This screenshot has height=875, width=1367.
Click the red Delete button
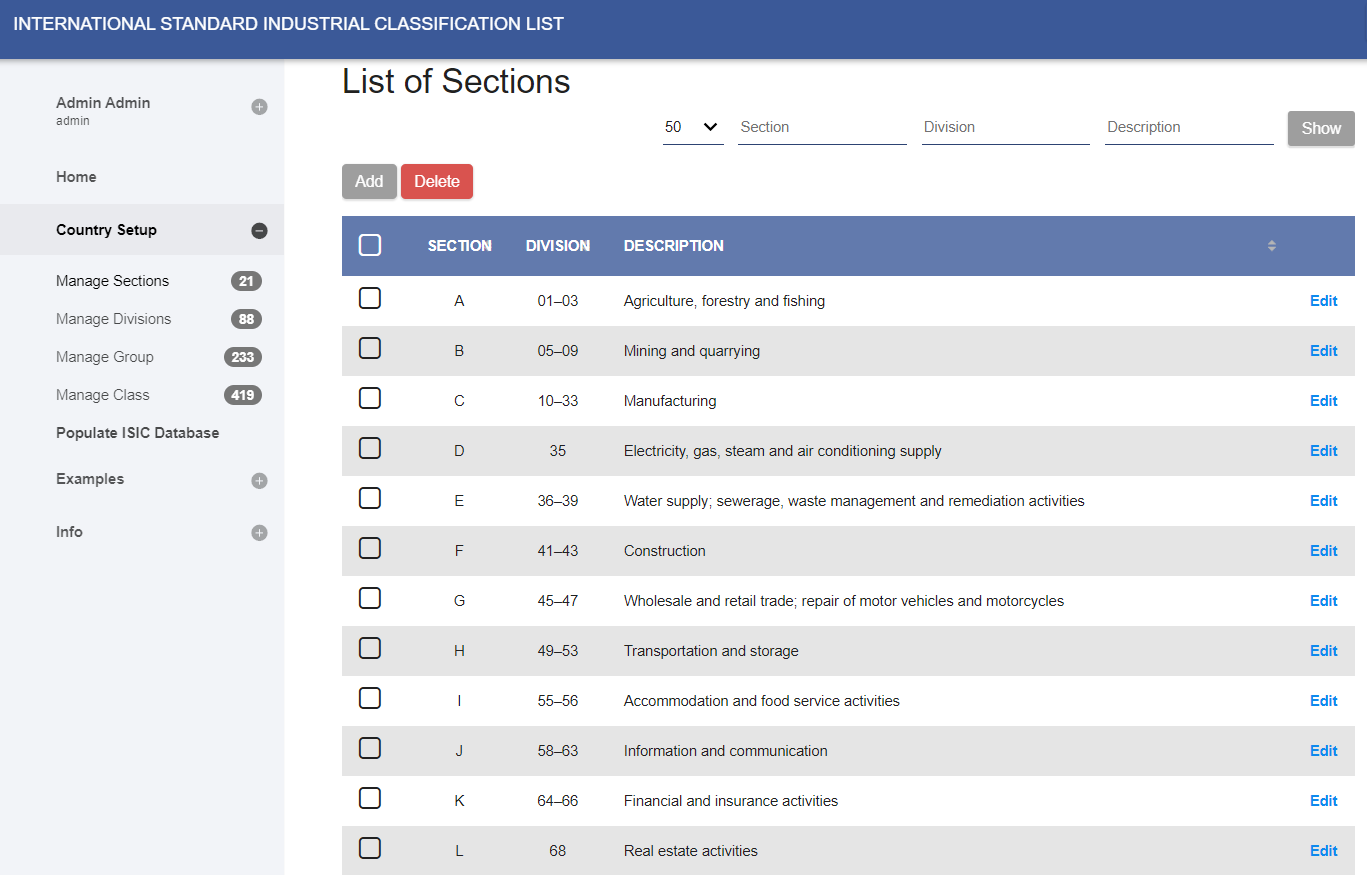point(436,181)
